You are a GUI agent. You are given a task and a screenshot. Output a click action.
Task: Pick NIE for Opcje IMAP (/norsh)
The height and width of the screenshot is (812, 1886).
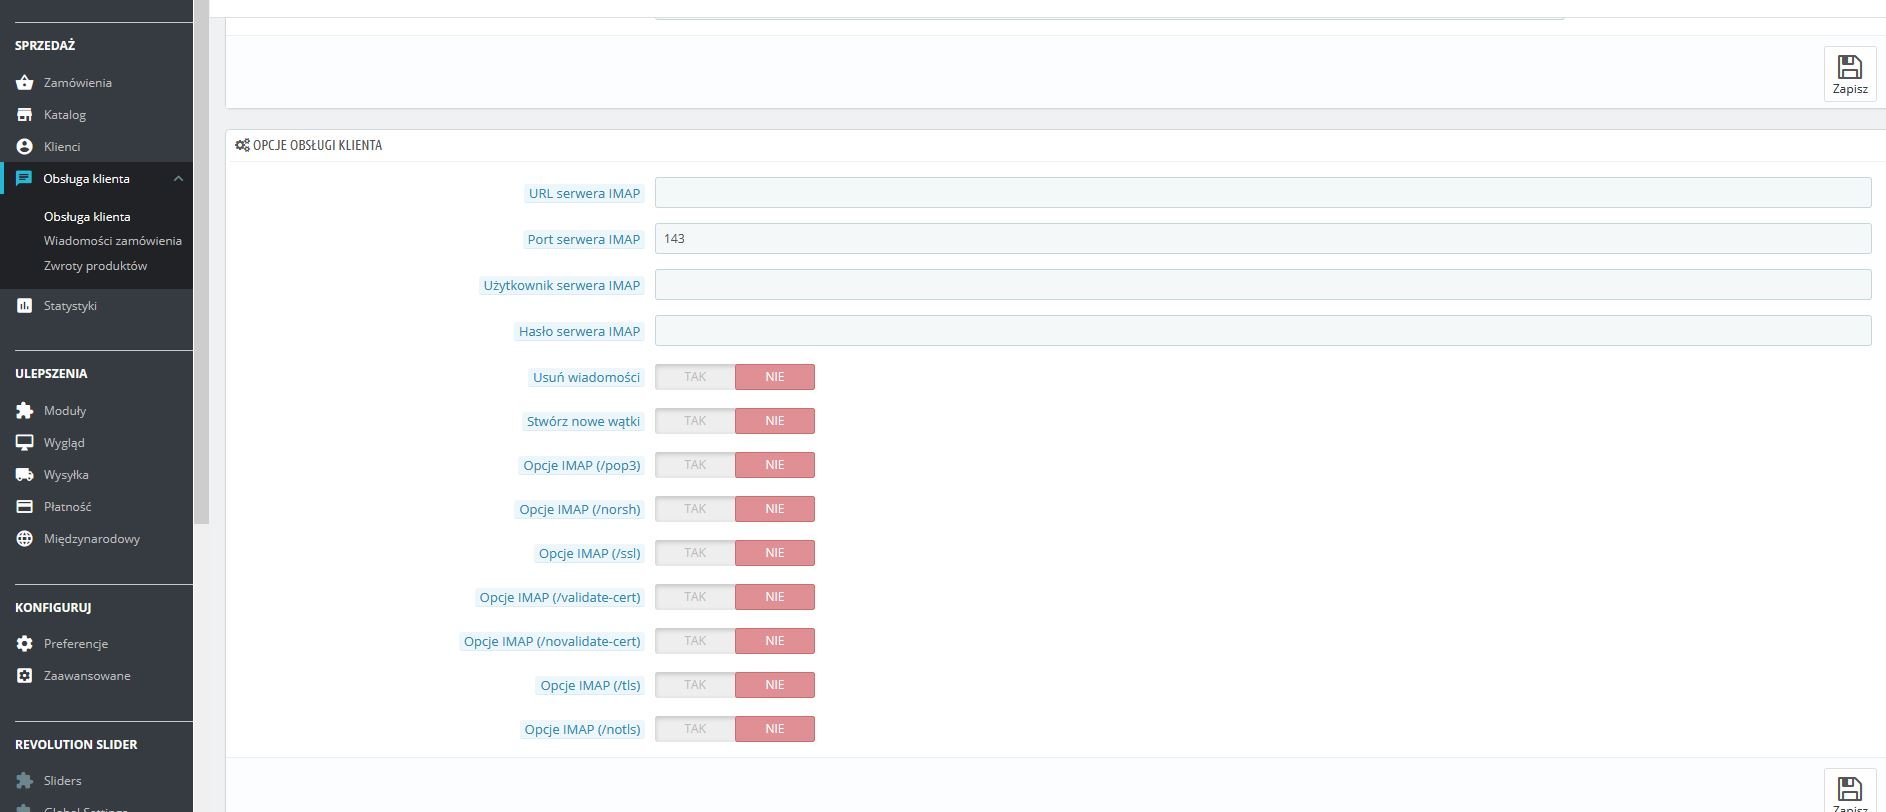point(775,509)
